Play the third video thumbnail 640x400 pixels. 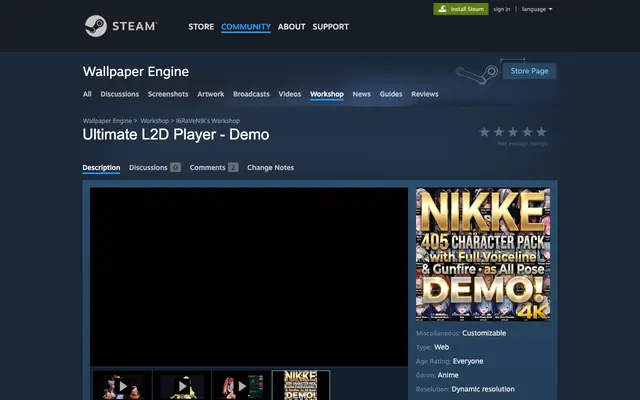coord(241,385)
